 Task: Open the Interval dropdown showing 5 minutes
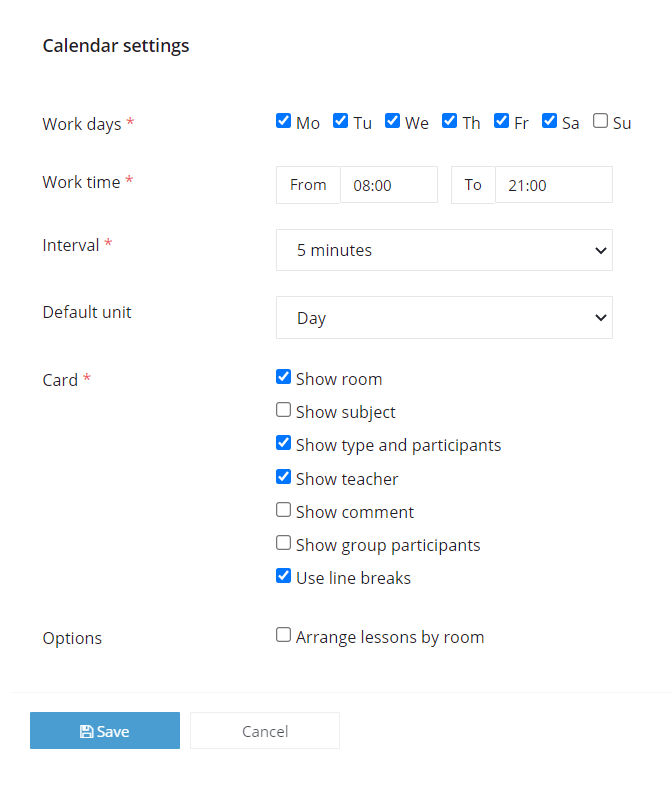point(444,250)
